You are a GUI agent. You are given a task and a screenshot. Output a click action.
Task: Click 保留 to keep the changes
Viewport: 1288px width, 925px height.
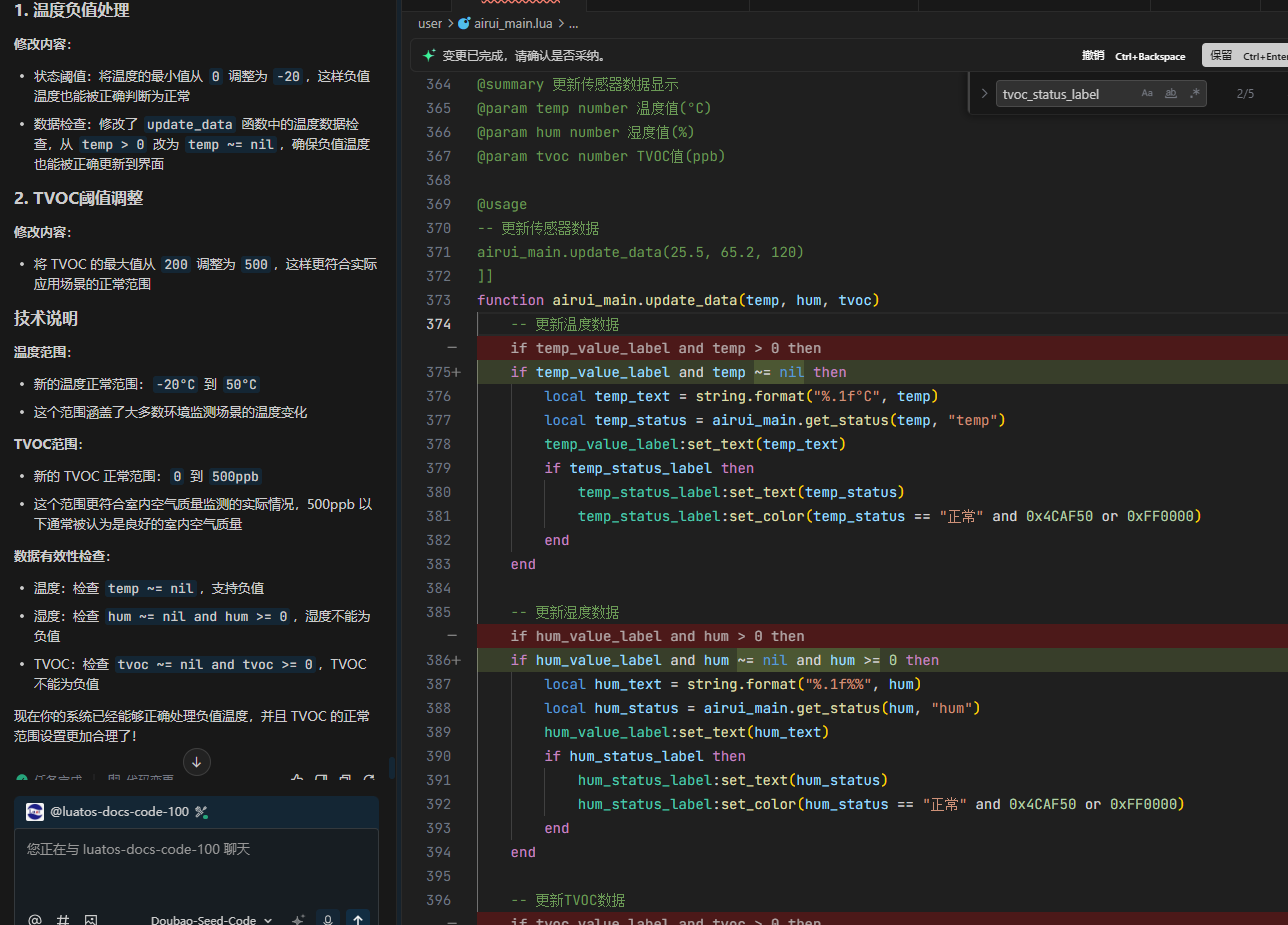click(x=1244, y=56)
